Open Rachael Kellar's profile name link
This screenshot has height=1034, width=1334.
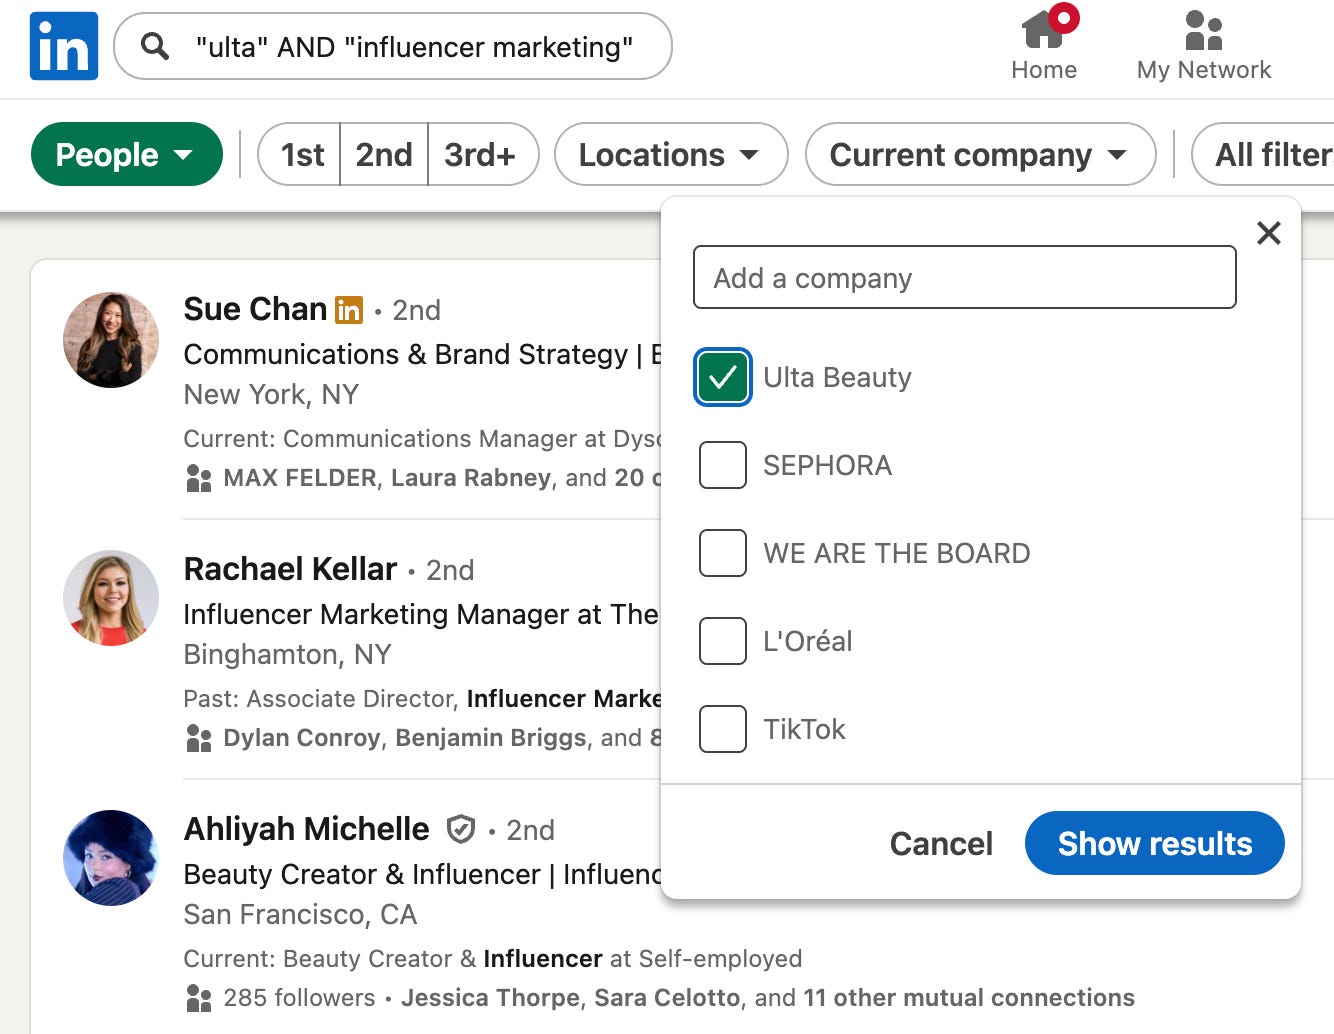point(290,569)
